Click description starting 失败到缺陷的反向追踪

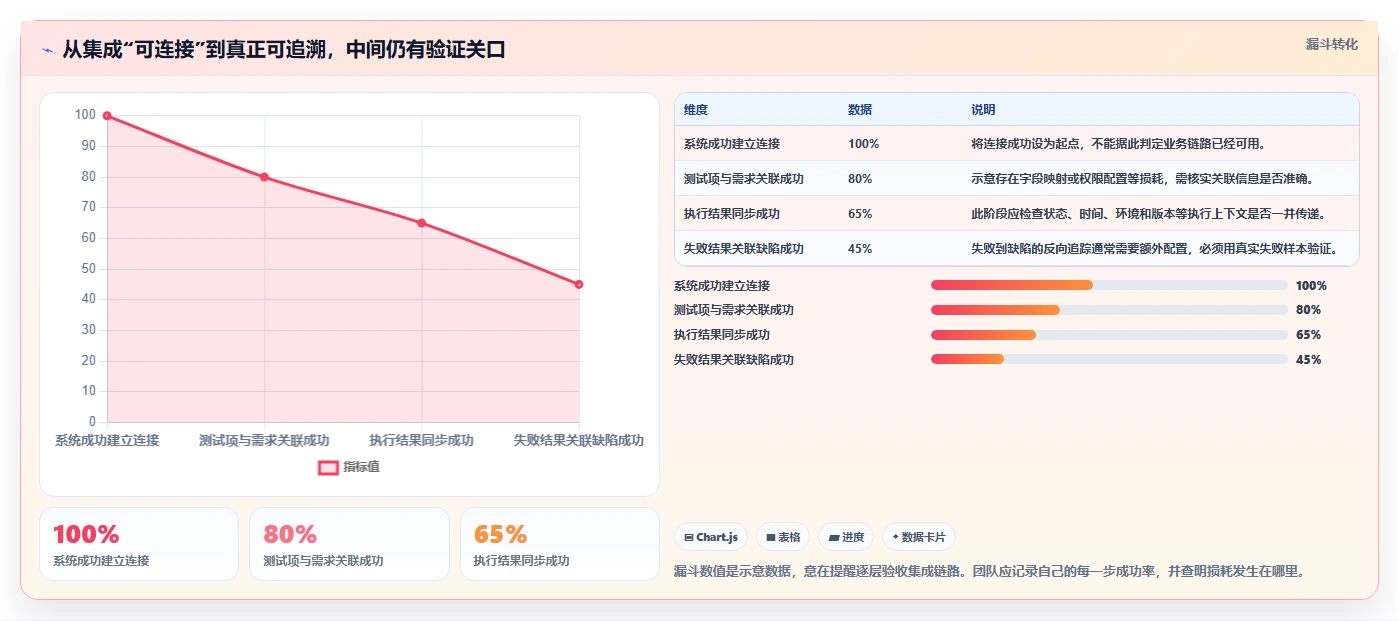click(1154, 249)
